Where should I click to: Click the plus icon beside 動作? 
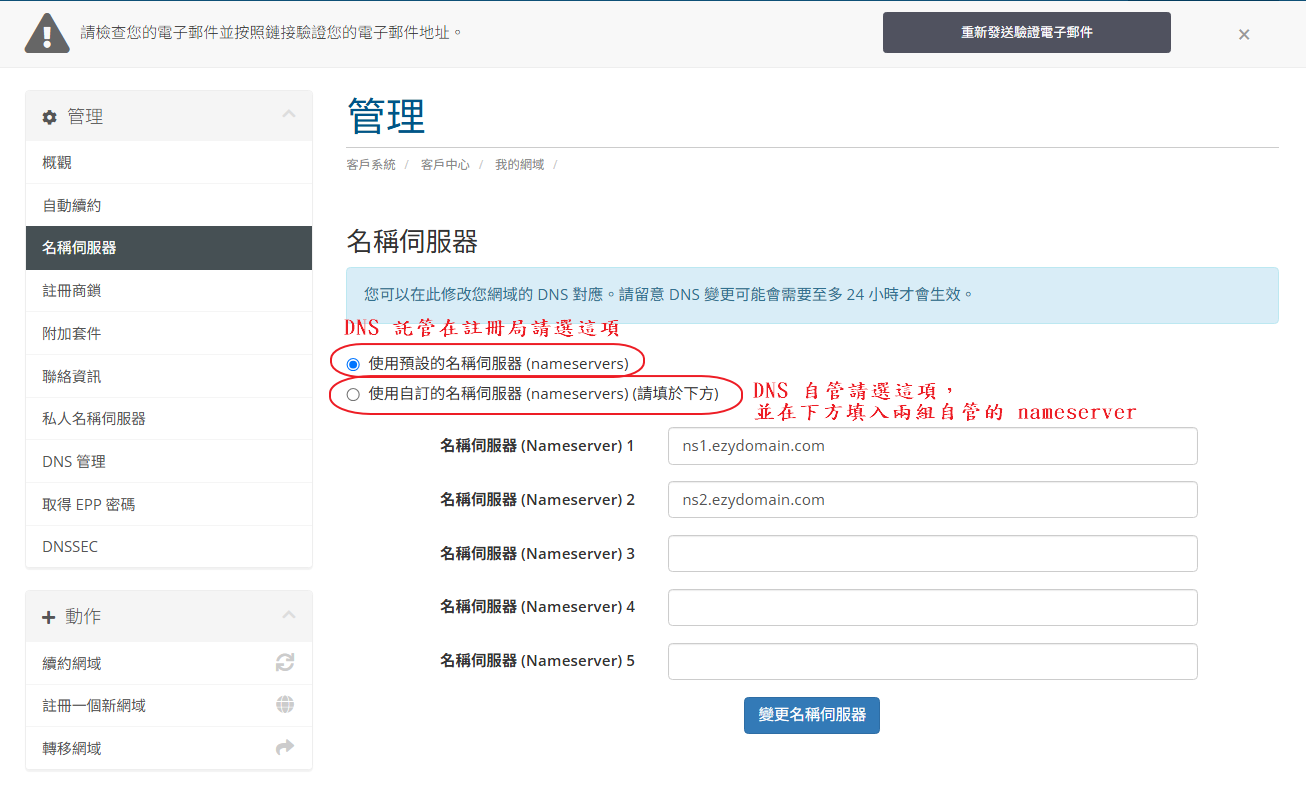coord(48,617)
